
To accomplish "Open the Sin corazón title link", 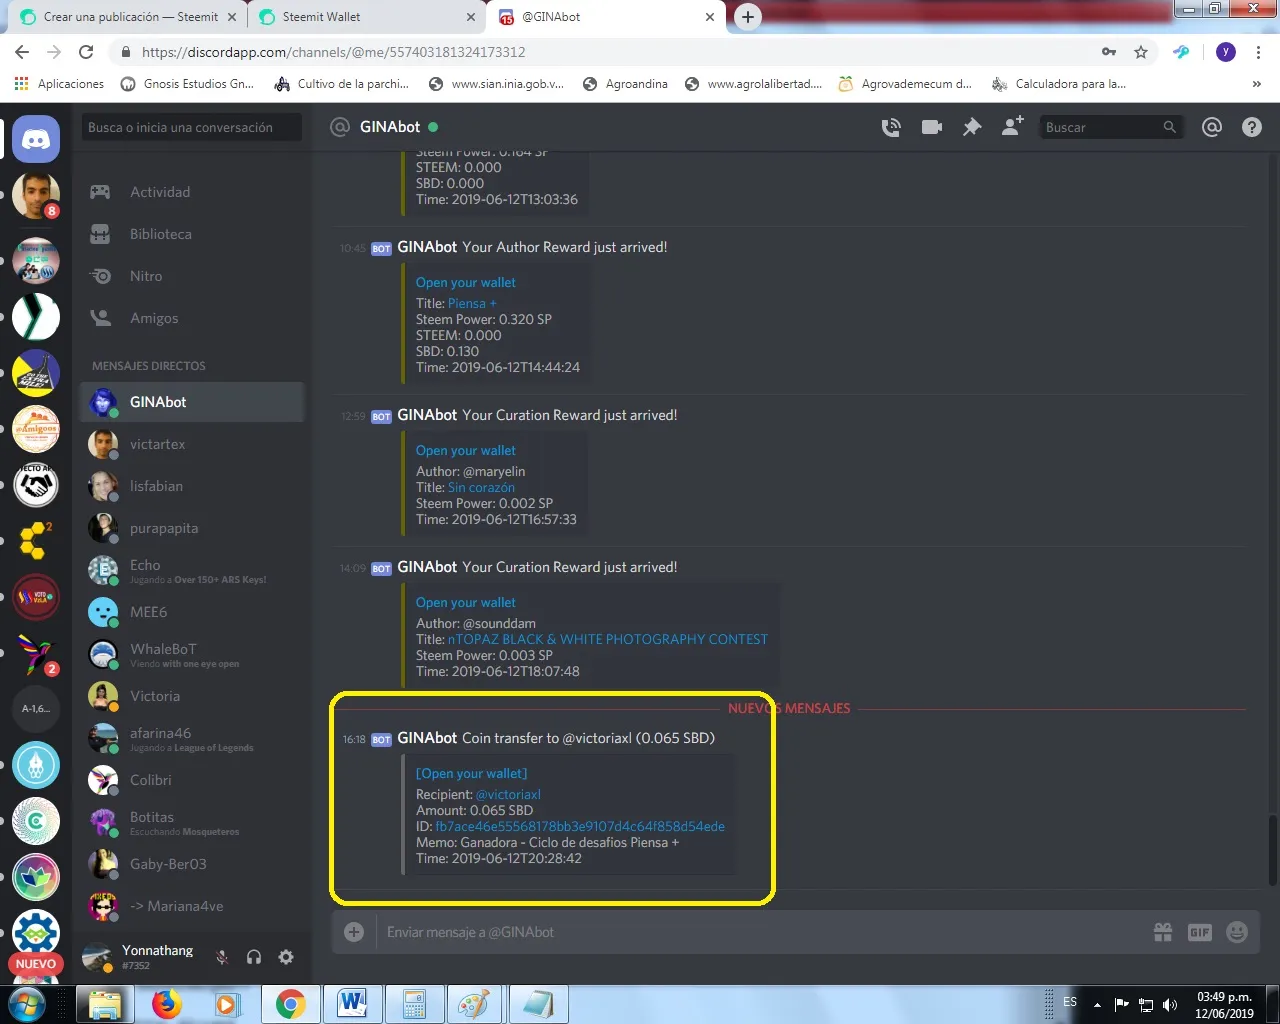I will [481, 487].
